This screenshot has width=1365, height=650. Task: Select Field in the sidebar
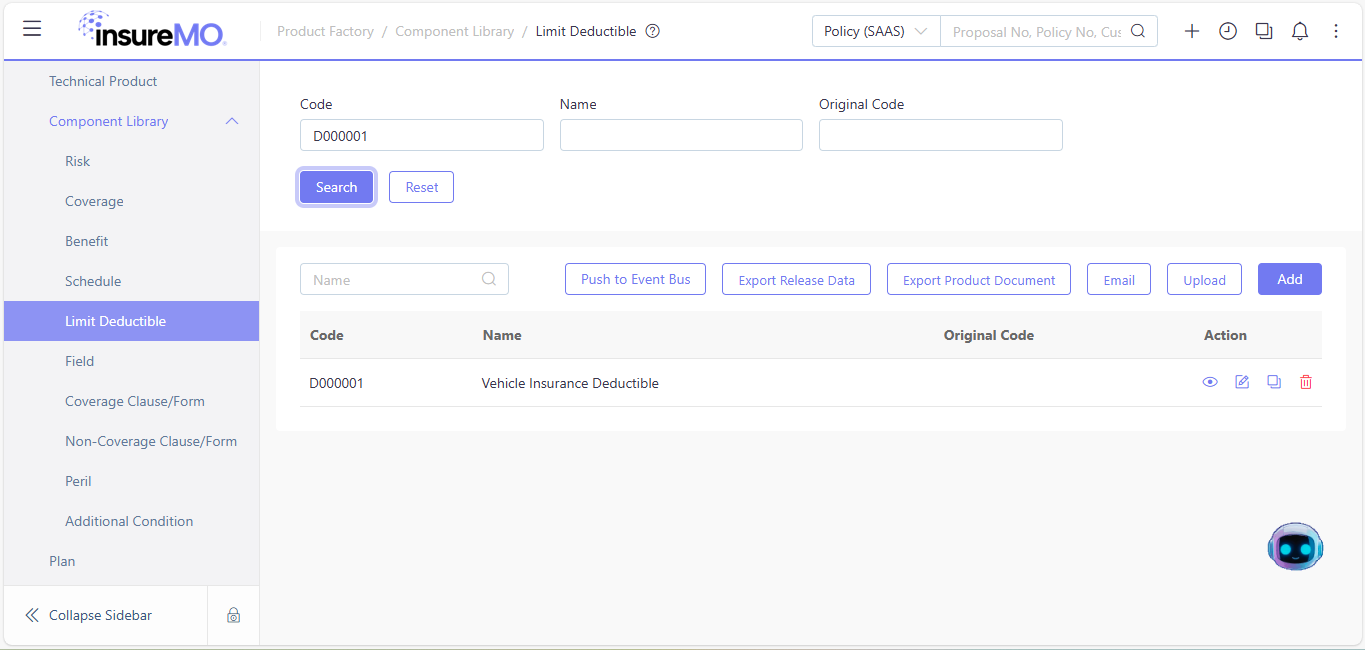click(x=80, y=361)
